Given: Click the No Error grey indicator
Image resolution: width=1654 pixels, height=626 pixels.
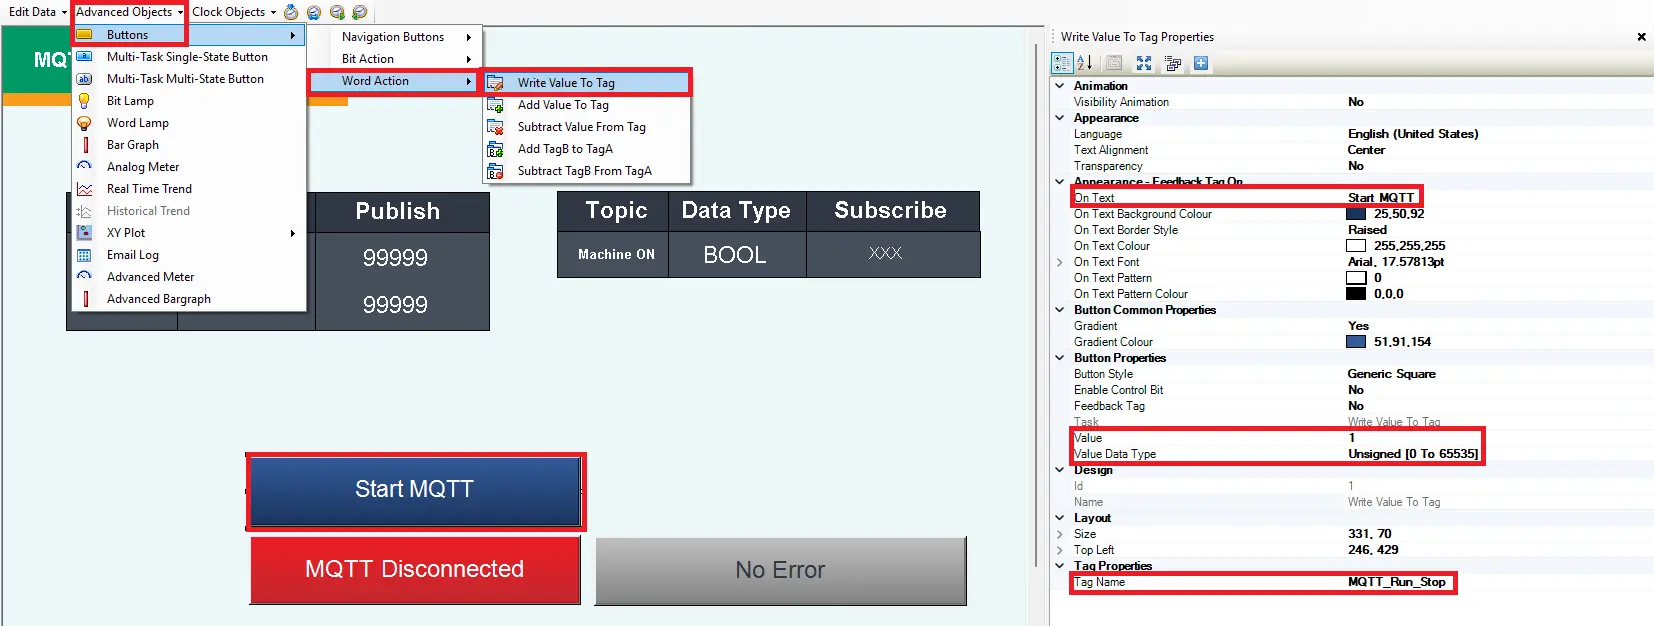Looking at the screenshot, I should pos(781,571).
